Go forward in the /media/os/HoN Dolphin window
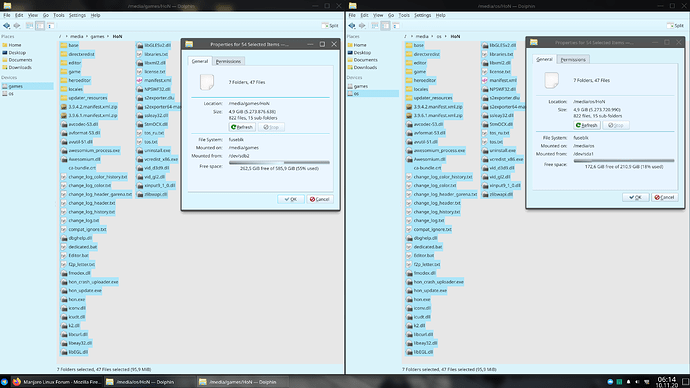 [362, 26]
